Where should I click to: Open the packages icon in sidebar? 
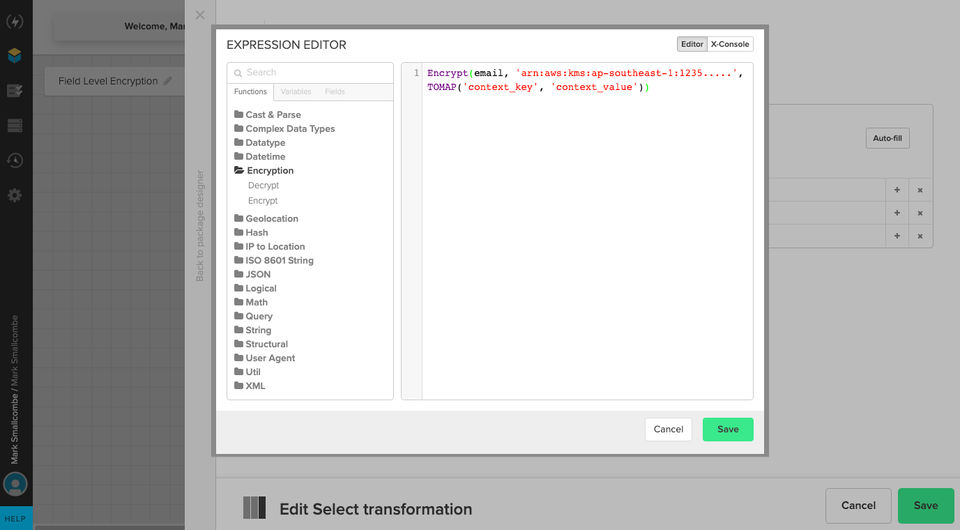15,55
